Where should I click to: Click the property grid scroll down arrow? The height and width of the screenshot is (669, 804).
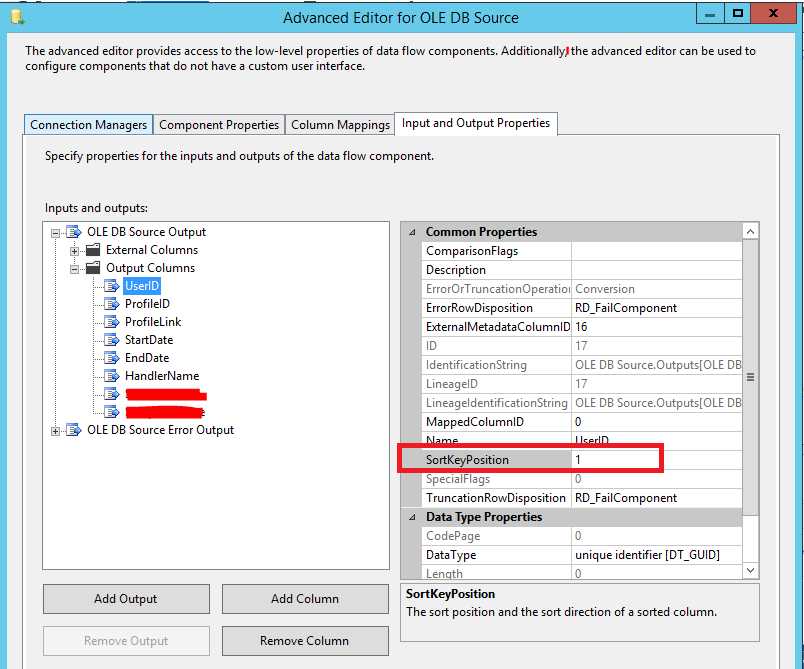tap(750, 570)
